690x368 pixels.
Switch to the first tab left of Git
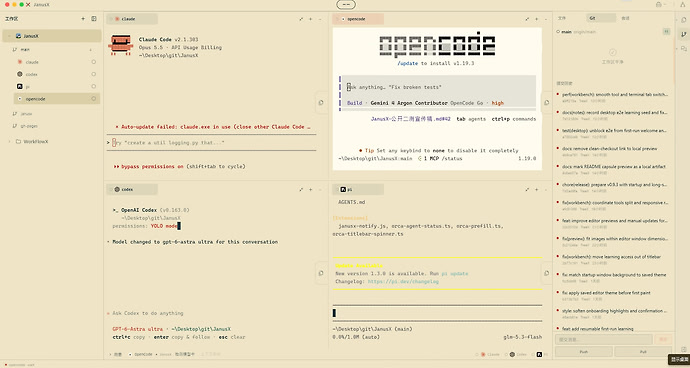click(562, 18)
